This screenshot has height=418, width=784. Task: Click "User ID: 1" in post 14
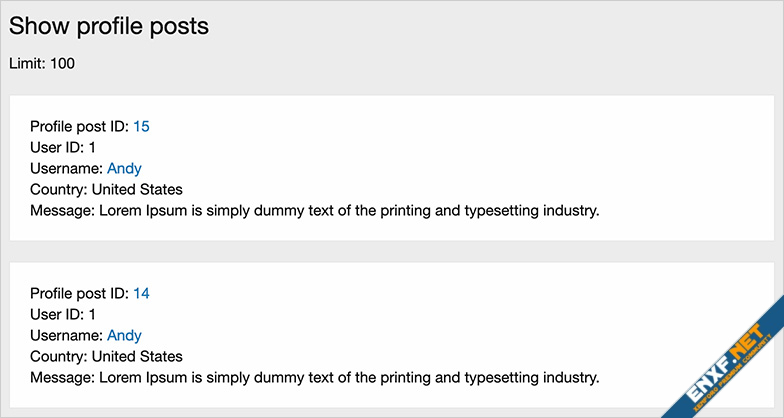pyautogui.click(x=63, y=314)
